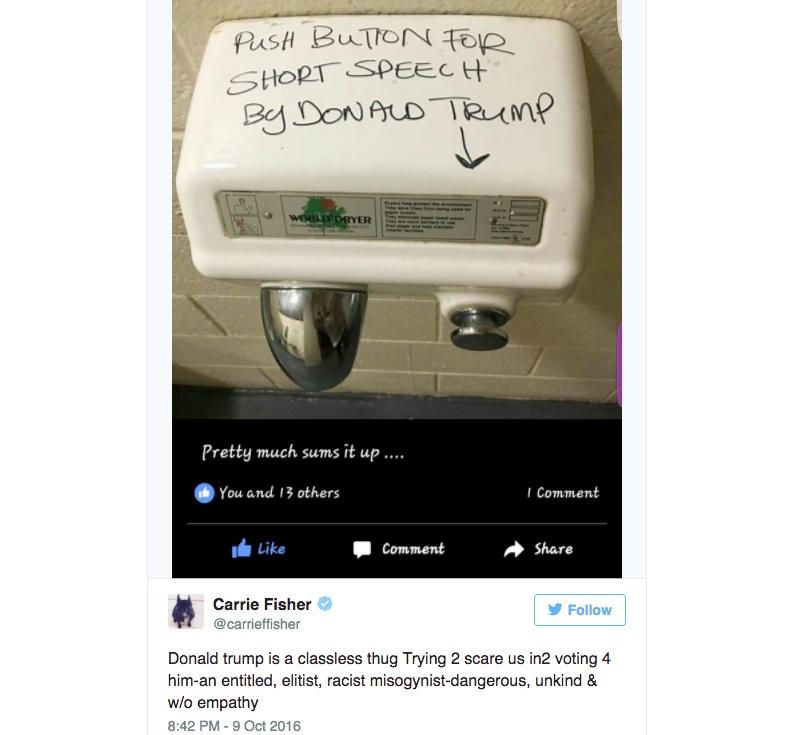The width and height of the screenshot is (799, 735).
Task: Click the Carrie Fisher display name
Action: pyautogui.click(x=262, y=605)
